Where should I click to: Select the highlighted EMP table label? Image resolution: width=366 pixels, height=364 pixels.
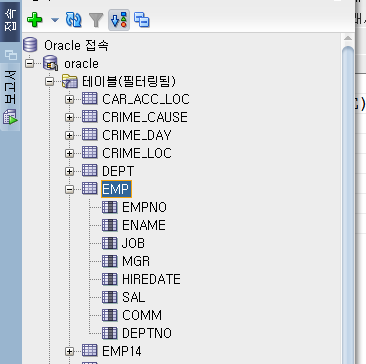116,189
